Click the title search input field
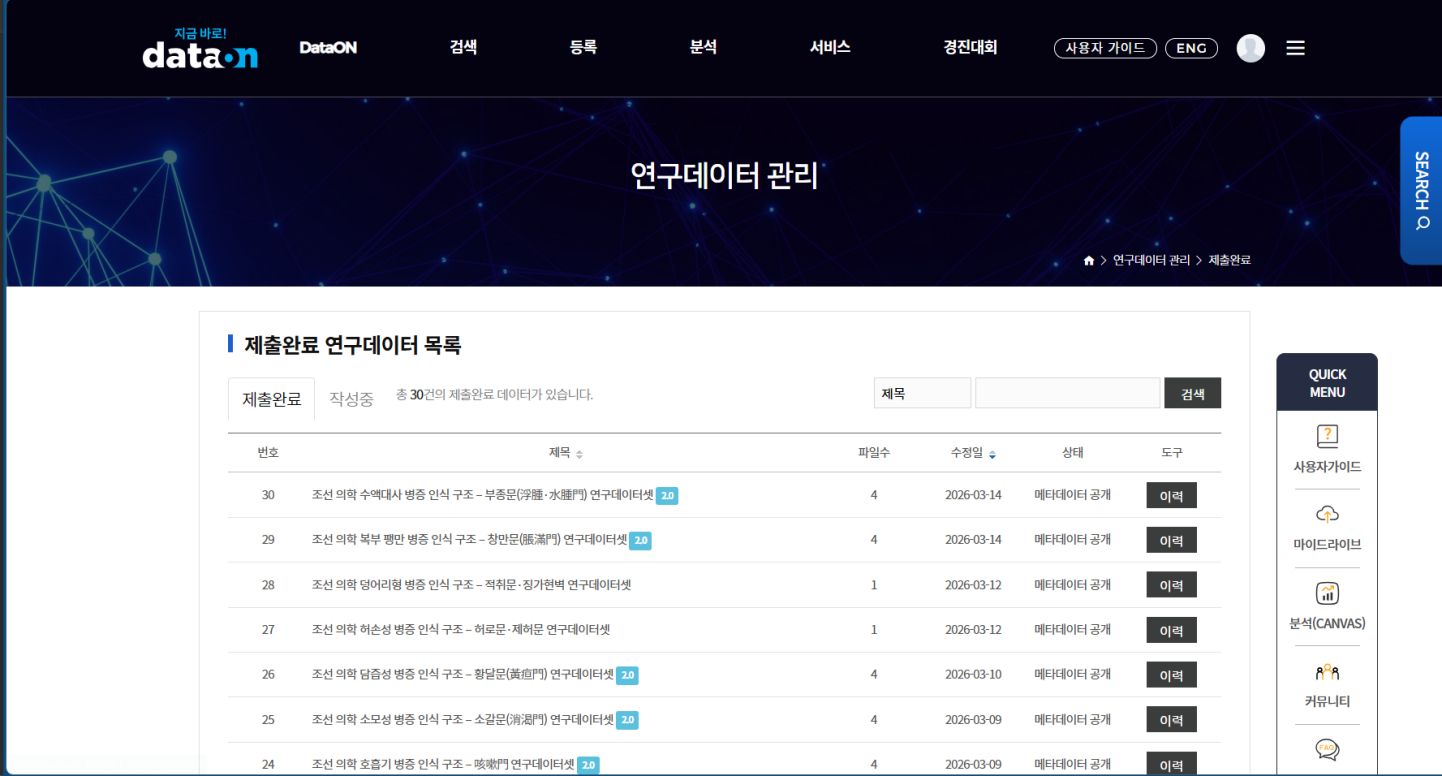The height and width of the screenshot is (776, 1442). click(x=1067, y=392)
